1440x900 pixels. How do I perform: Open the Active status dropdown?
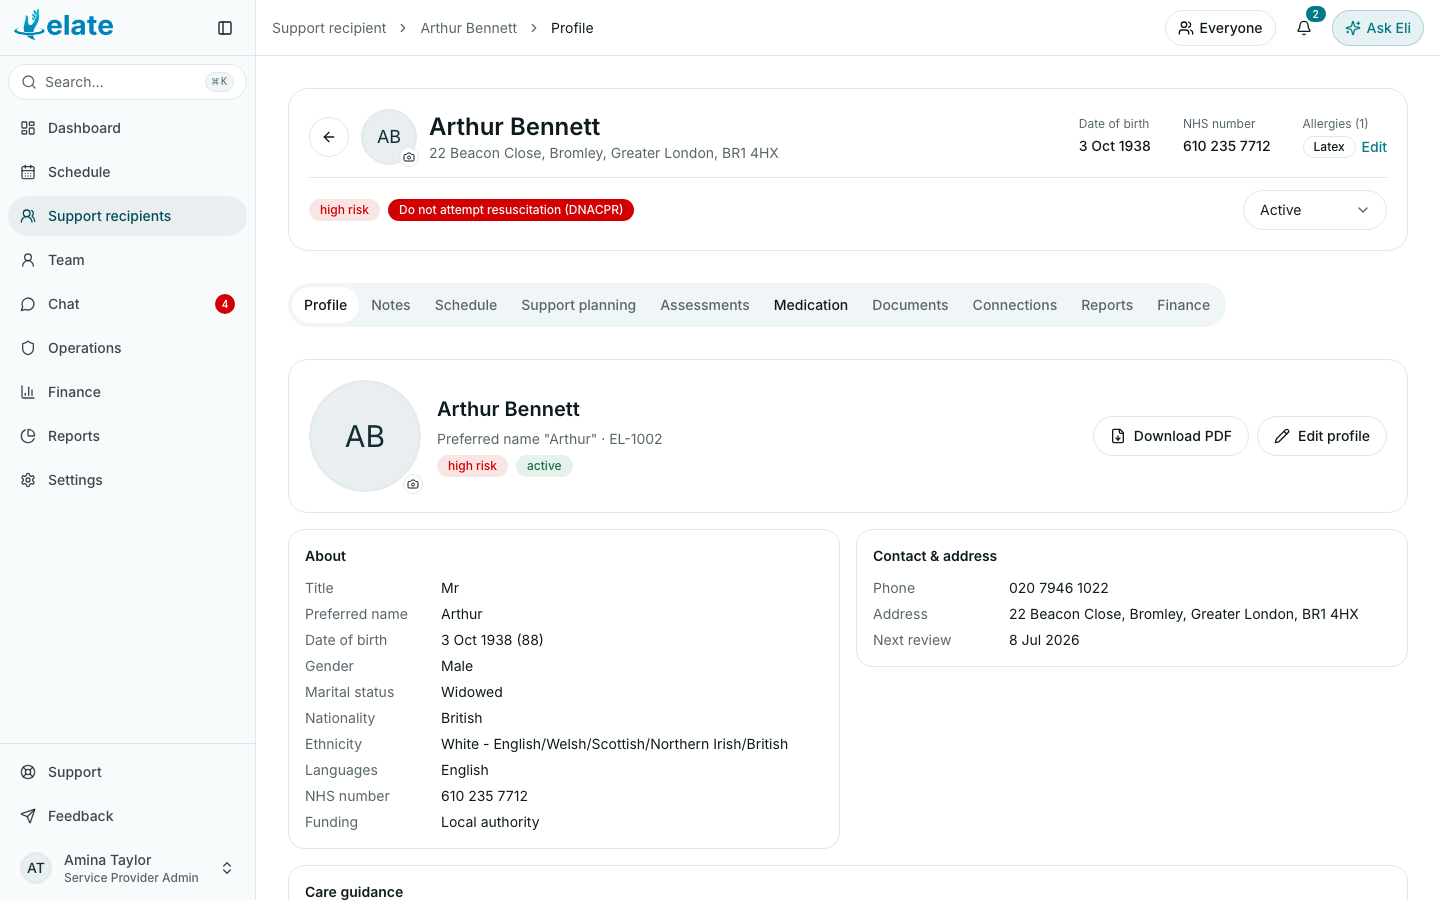pyautogui.click(x=1314, y=210)
